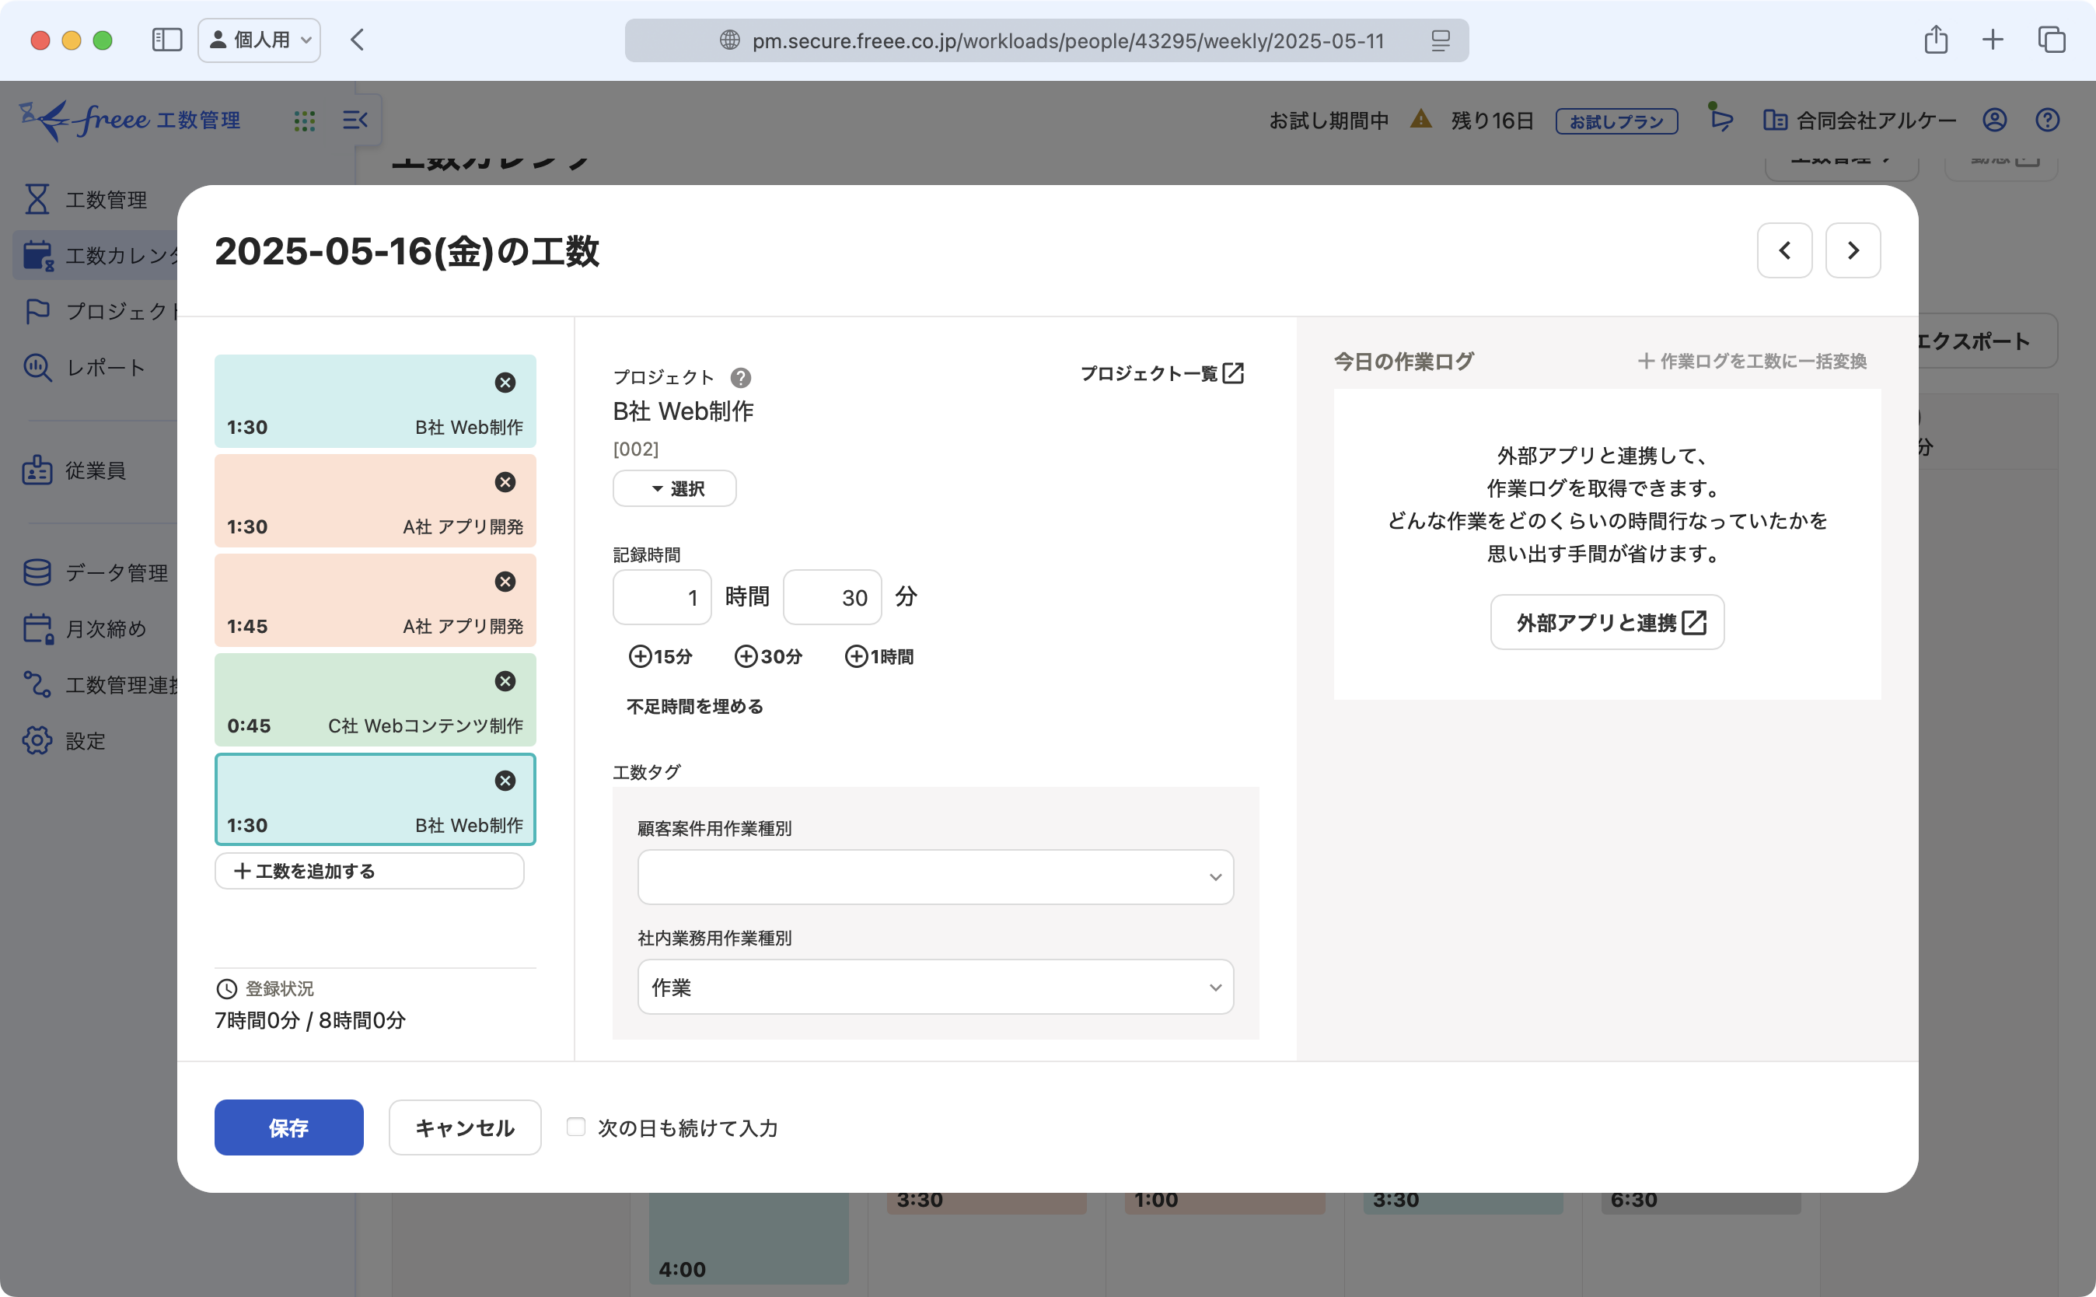This screenshot has height=1297, width=2096.
Task: Open Safari sidebar toggle icon
Action: click(167, 40)
